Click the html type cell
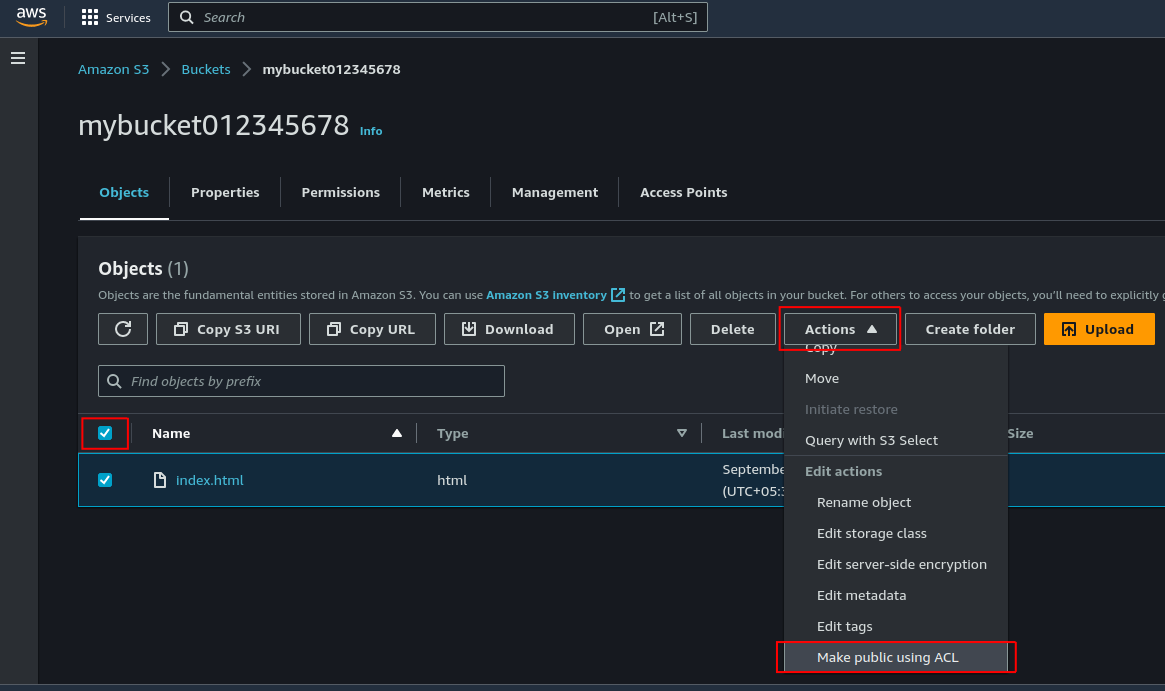 452,480
